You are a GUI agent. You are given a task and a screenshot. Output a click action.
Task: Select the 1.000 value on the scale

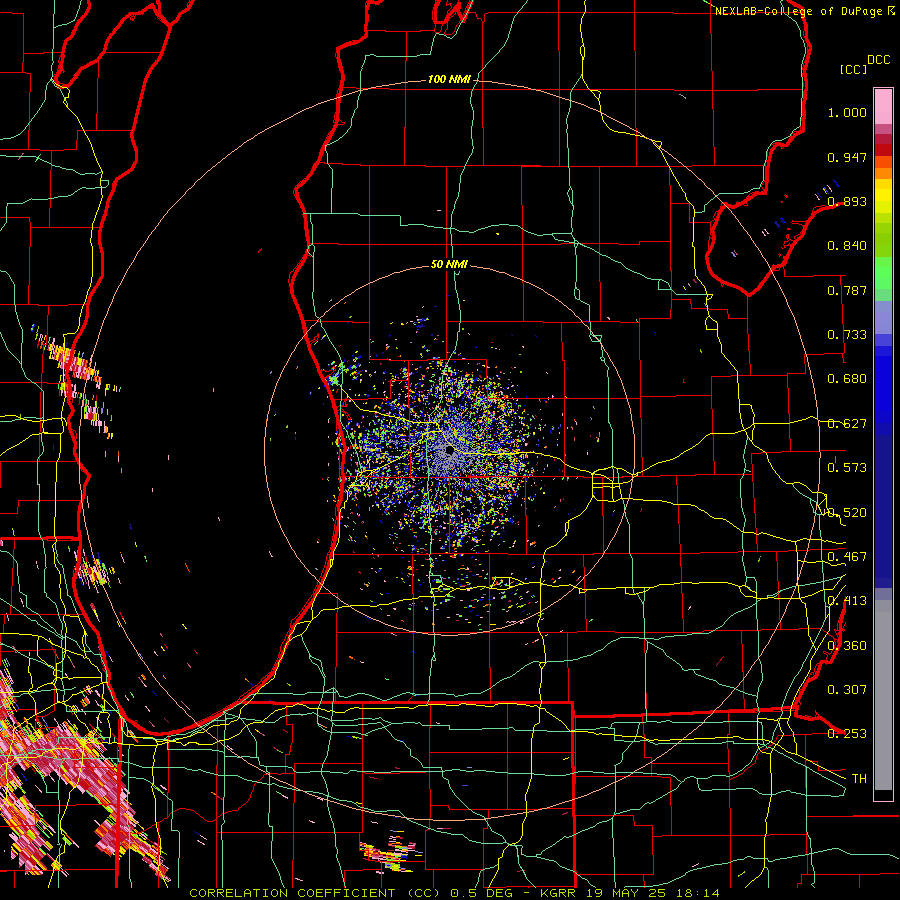point(847,112)
